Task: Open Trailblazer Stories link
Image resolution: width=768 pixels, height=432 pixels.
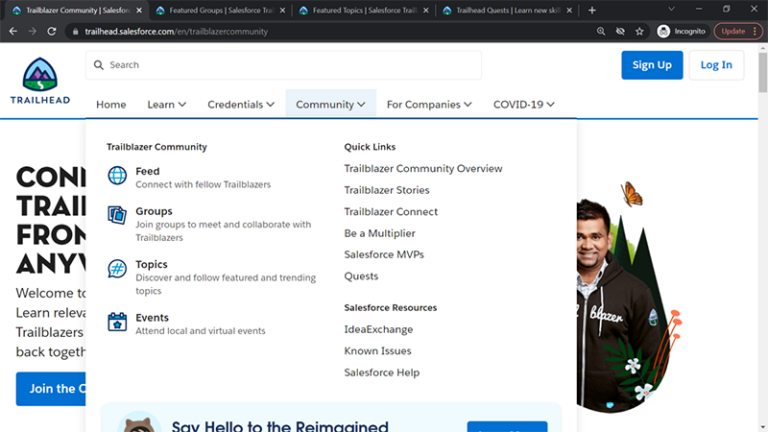Action: coord(386,190)
